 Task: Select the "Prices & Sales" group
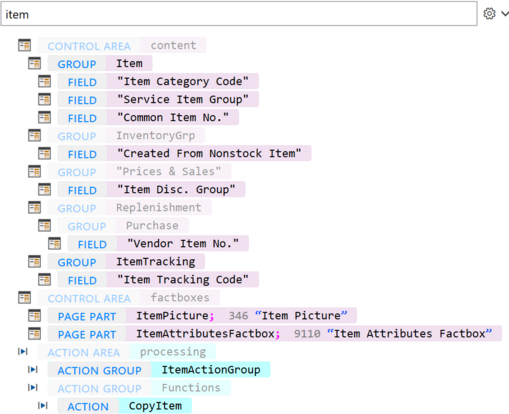tap(139, 172)
